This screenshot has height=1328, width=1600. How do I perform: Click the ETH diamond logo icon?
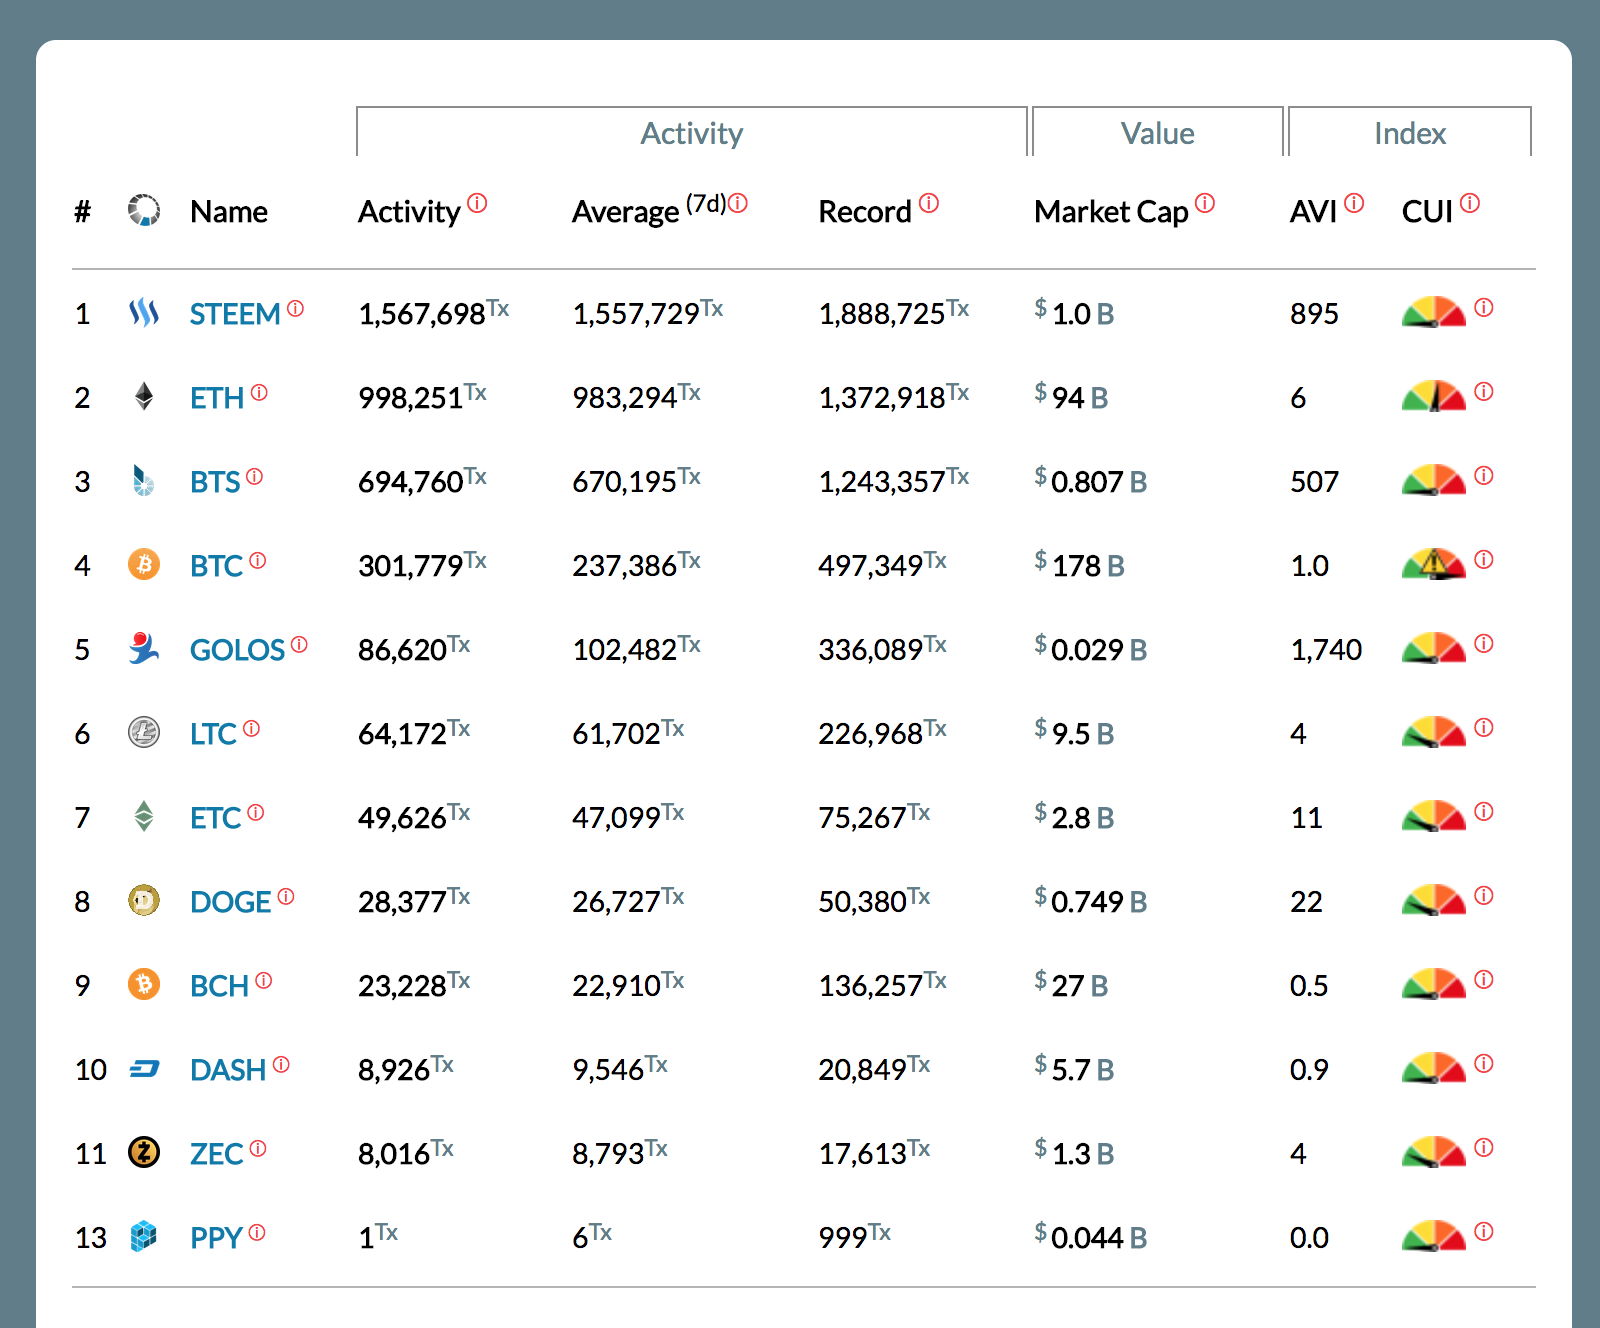[x=144, y=397]
